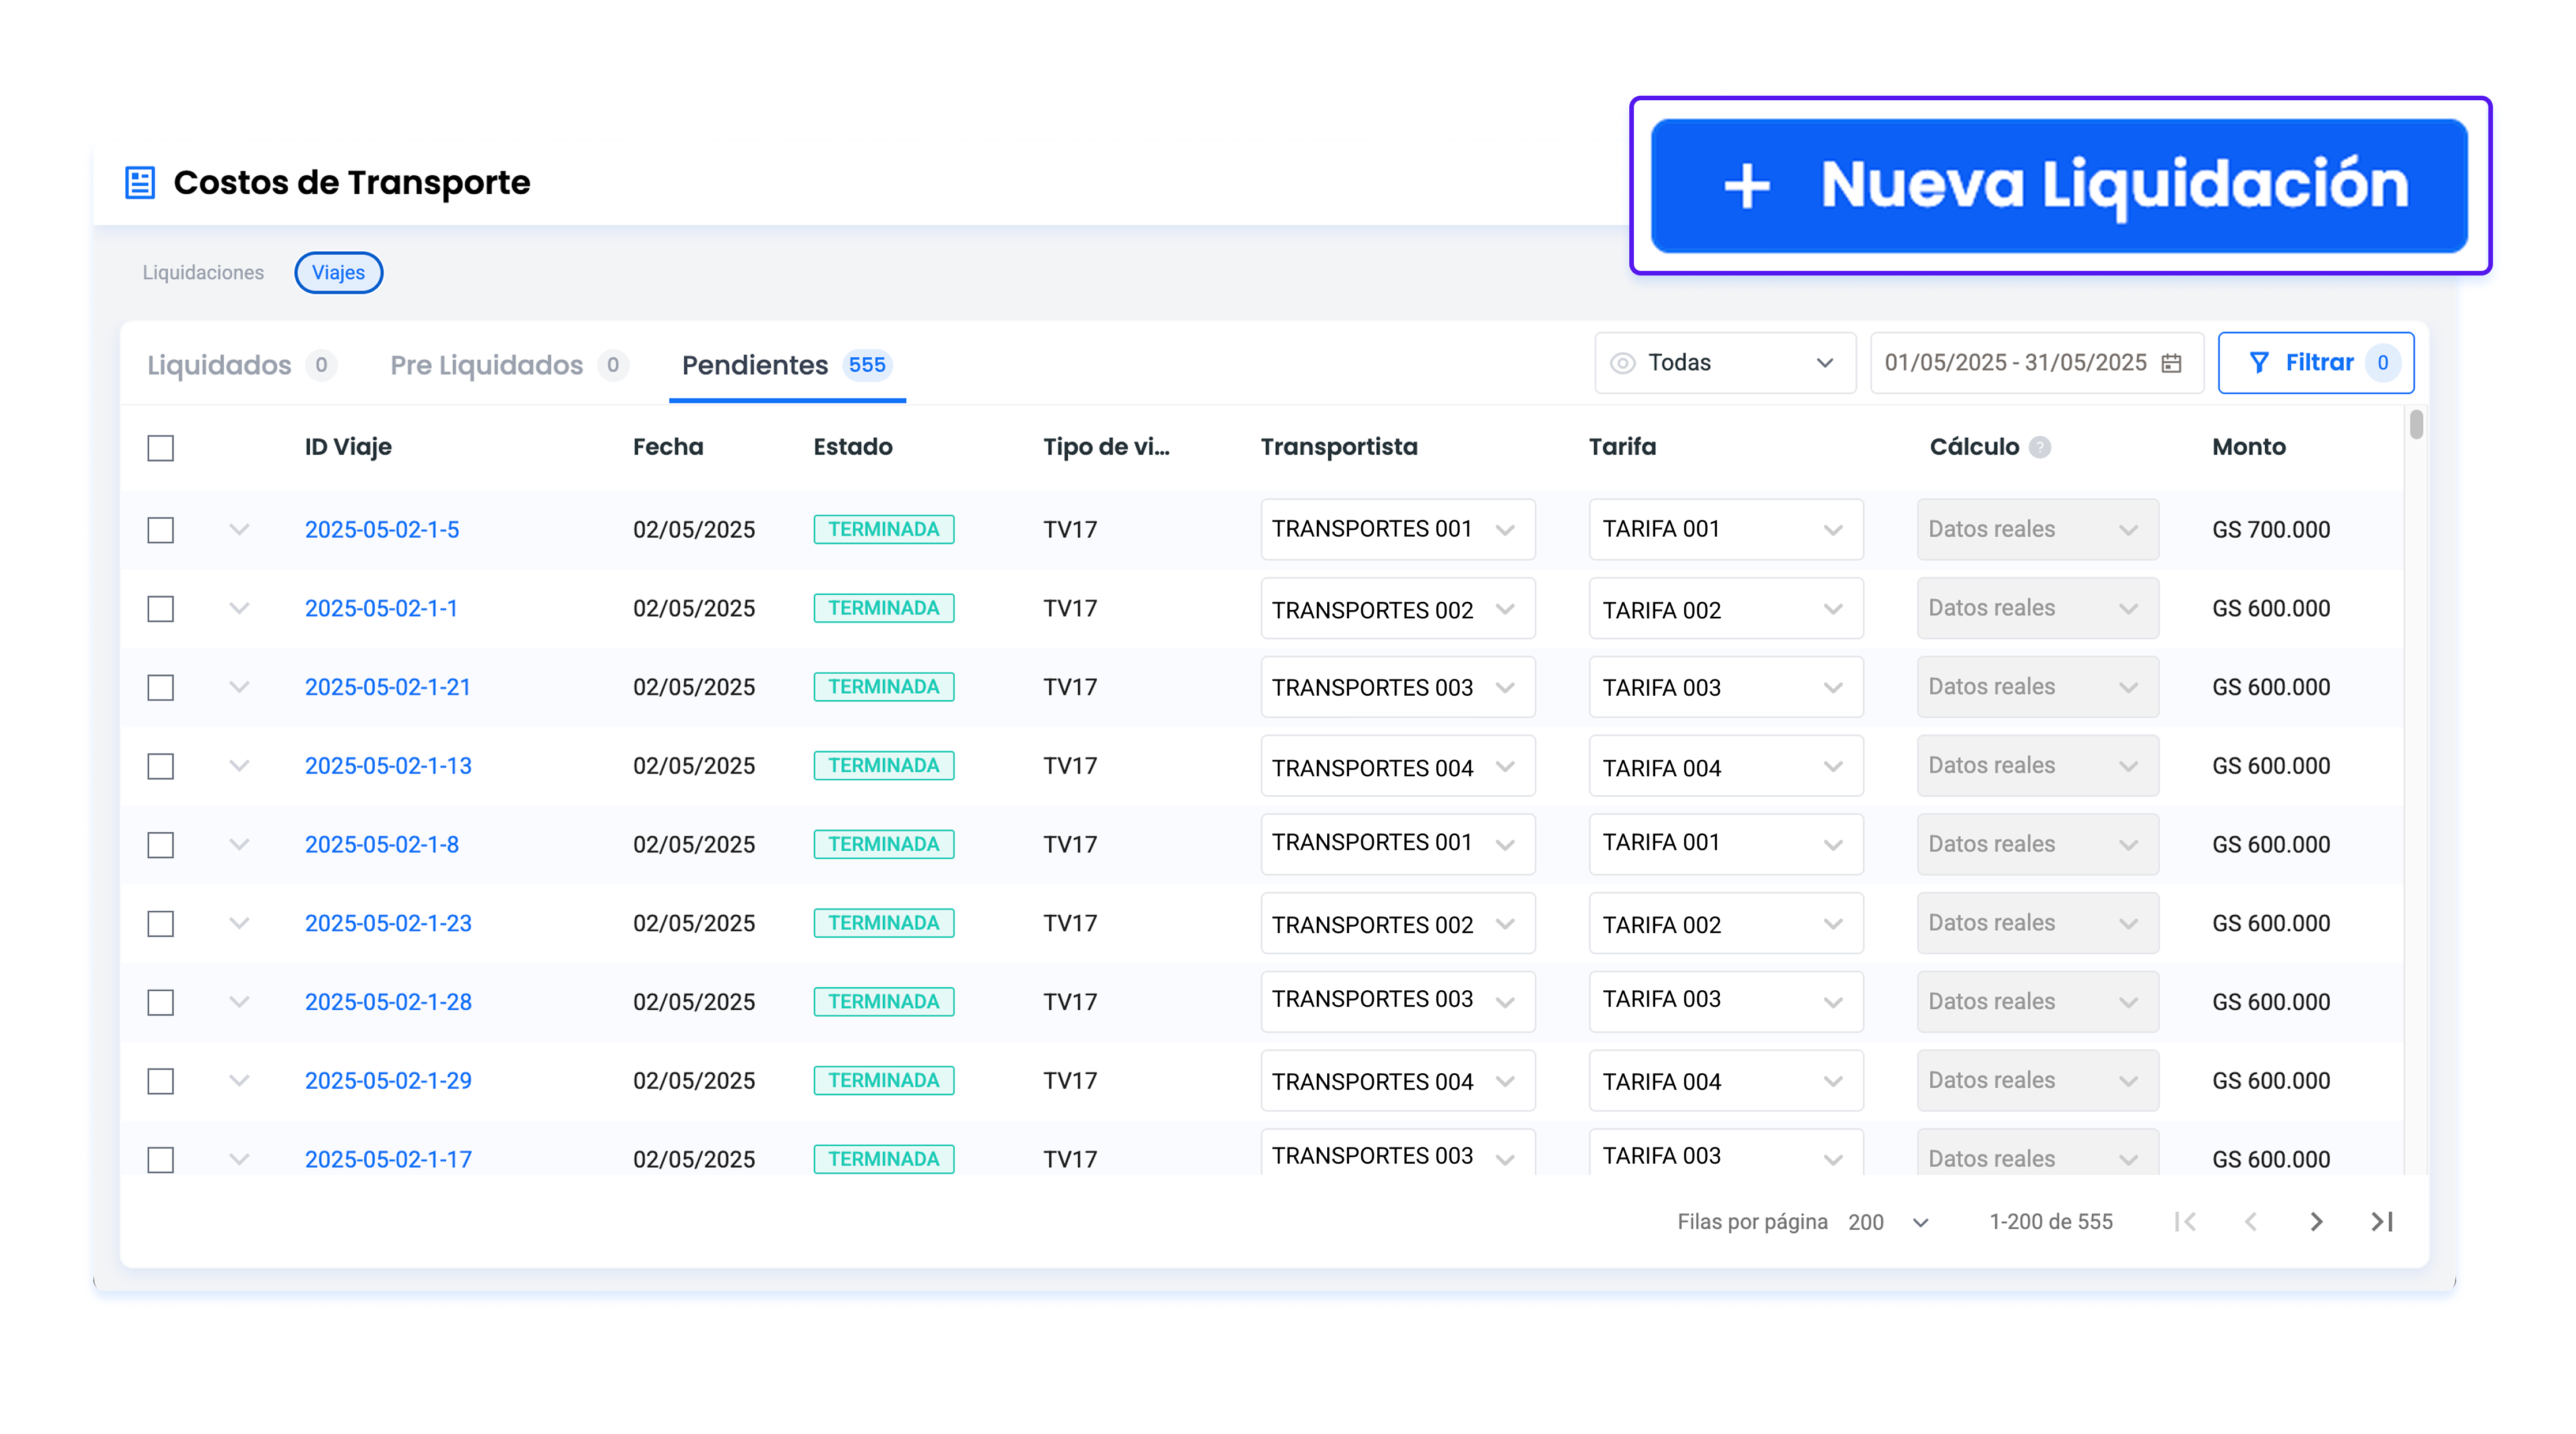Select the Viajes pill tab
The image size is (2576, 1434).
coord(338,273)
